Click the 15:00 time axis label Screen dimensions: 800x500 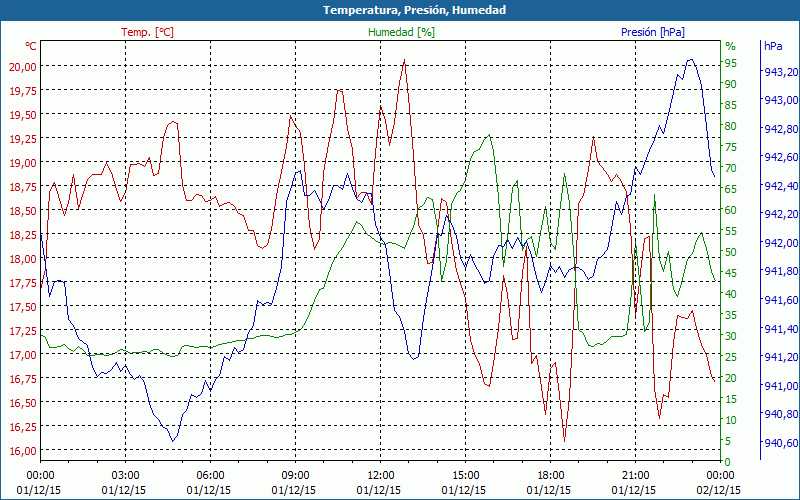[x=465, y=475]
